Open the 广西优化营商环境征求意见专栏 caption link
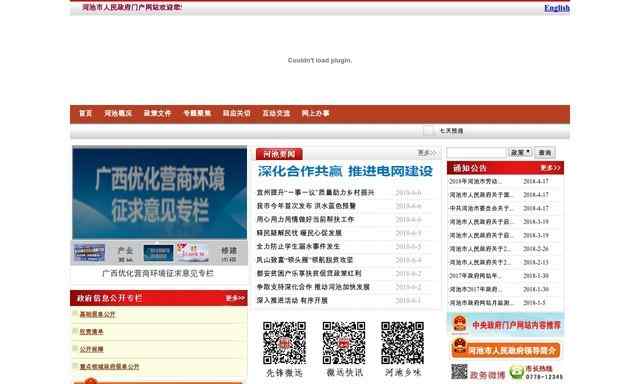 158,273
